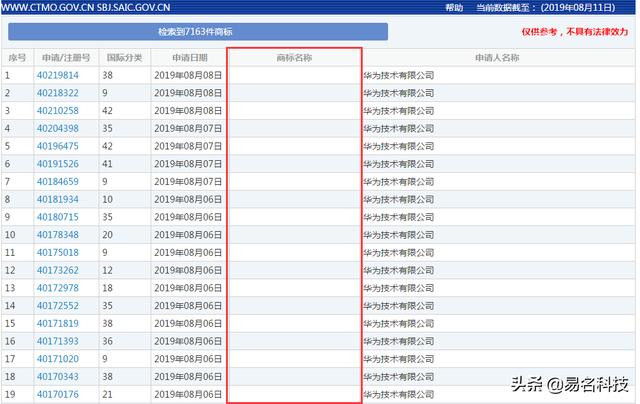Image resolution: width=640 pixels, height=404 pixels.
Task: Click the WWW.CTMO.GOV.CN header text
Action: [48, 7]
